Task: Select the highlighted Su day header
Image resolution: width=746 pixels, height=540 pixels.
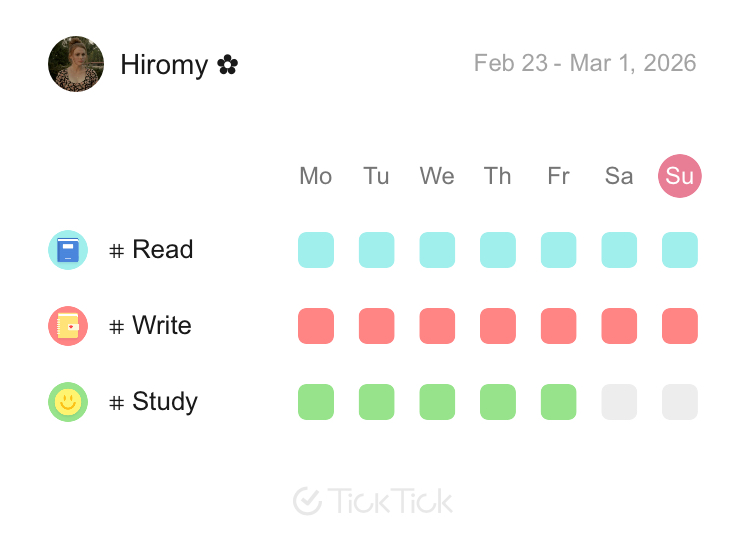Action: point(680,176)
